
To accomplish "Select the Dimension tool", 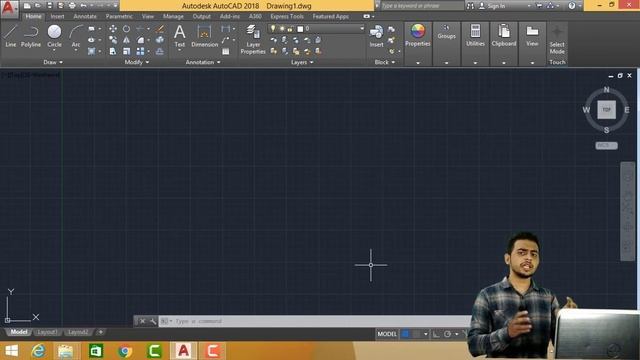I will point(204,36).
